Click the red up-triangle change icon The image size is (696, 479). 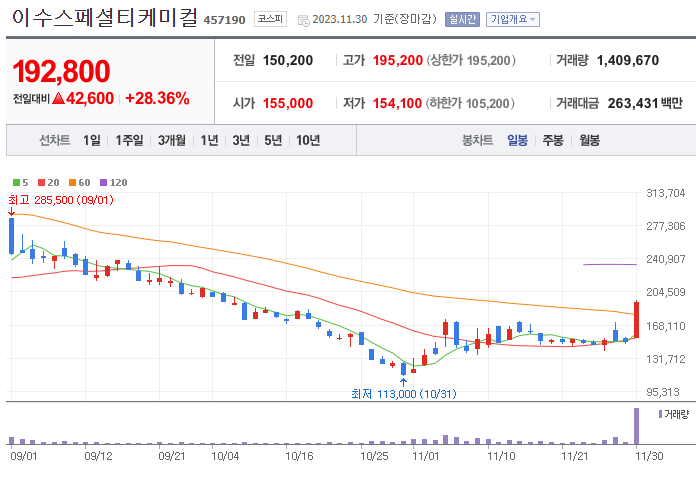[59, 98]
